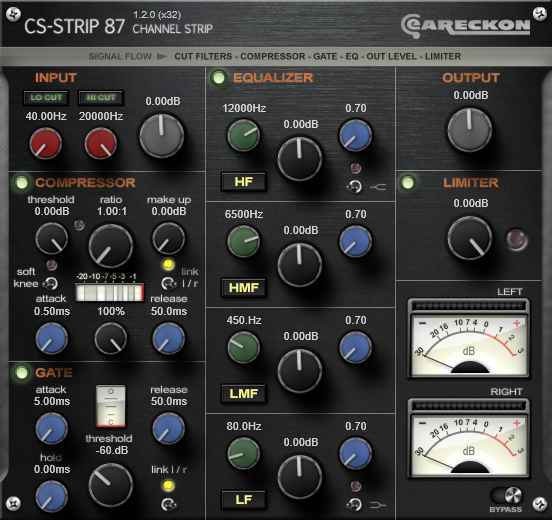Click the HF band blue Q knob
Screen dimensions: 552x520
(x=356, y=136)
